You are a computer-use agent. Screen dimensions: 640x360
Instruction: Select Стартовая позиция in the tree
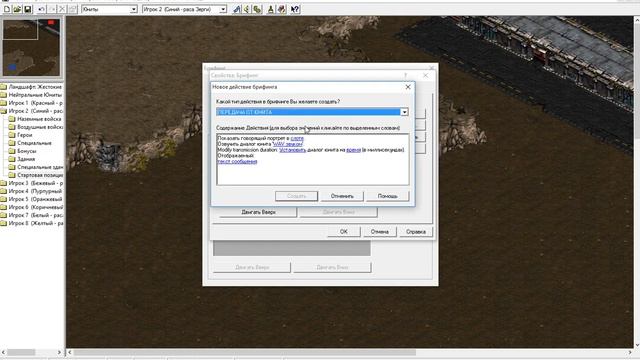pyautogui.click(x=40, y=175)
